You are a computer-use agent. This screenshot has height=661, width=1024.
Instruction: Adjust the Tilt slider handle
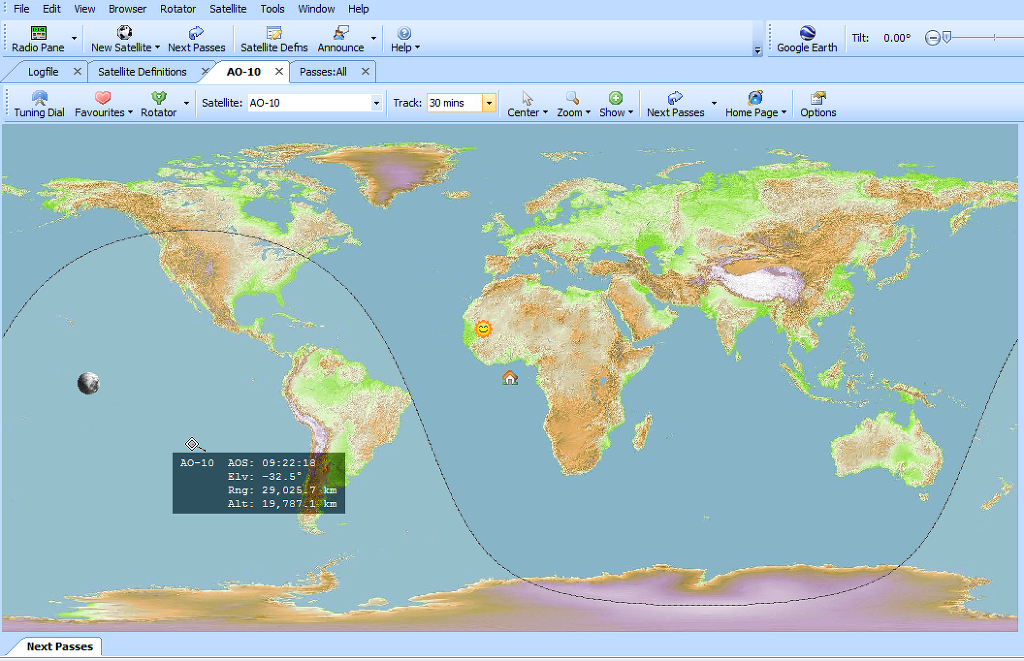[946, 37]
